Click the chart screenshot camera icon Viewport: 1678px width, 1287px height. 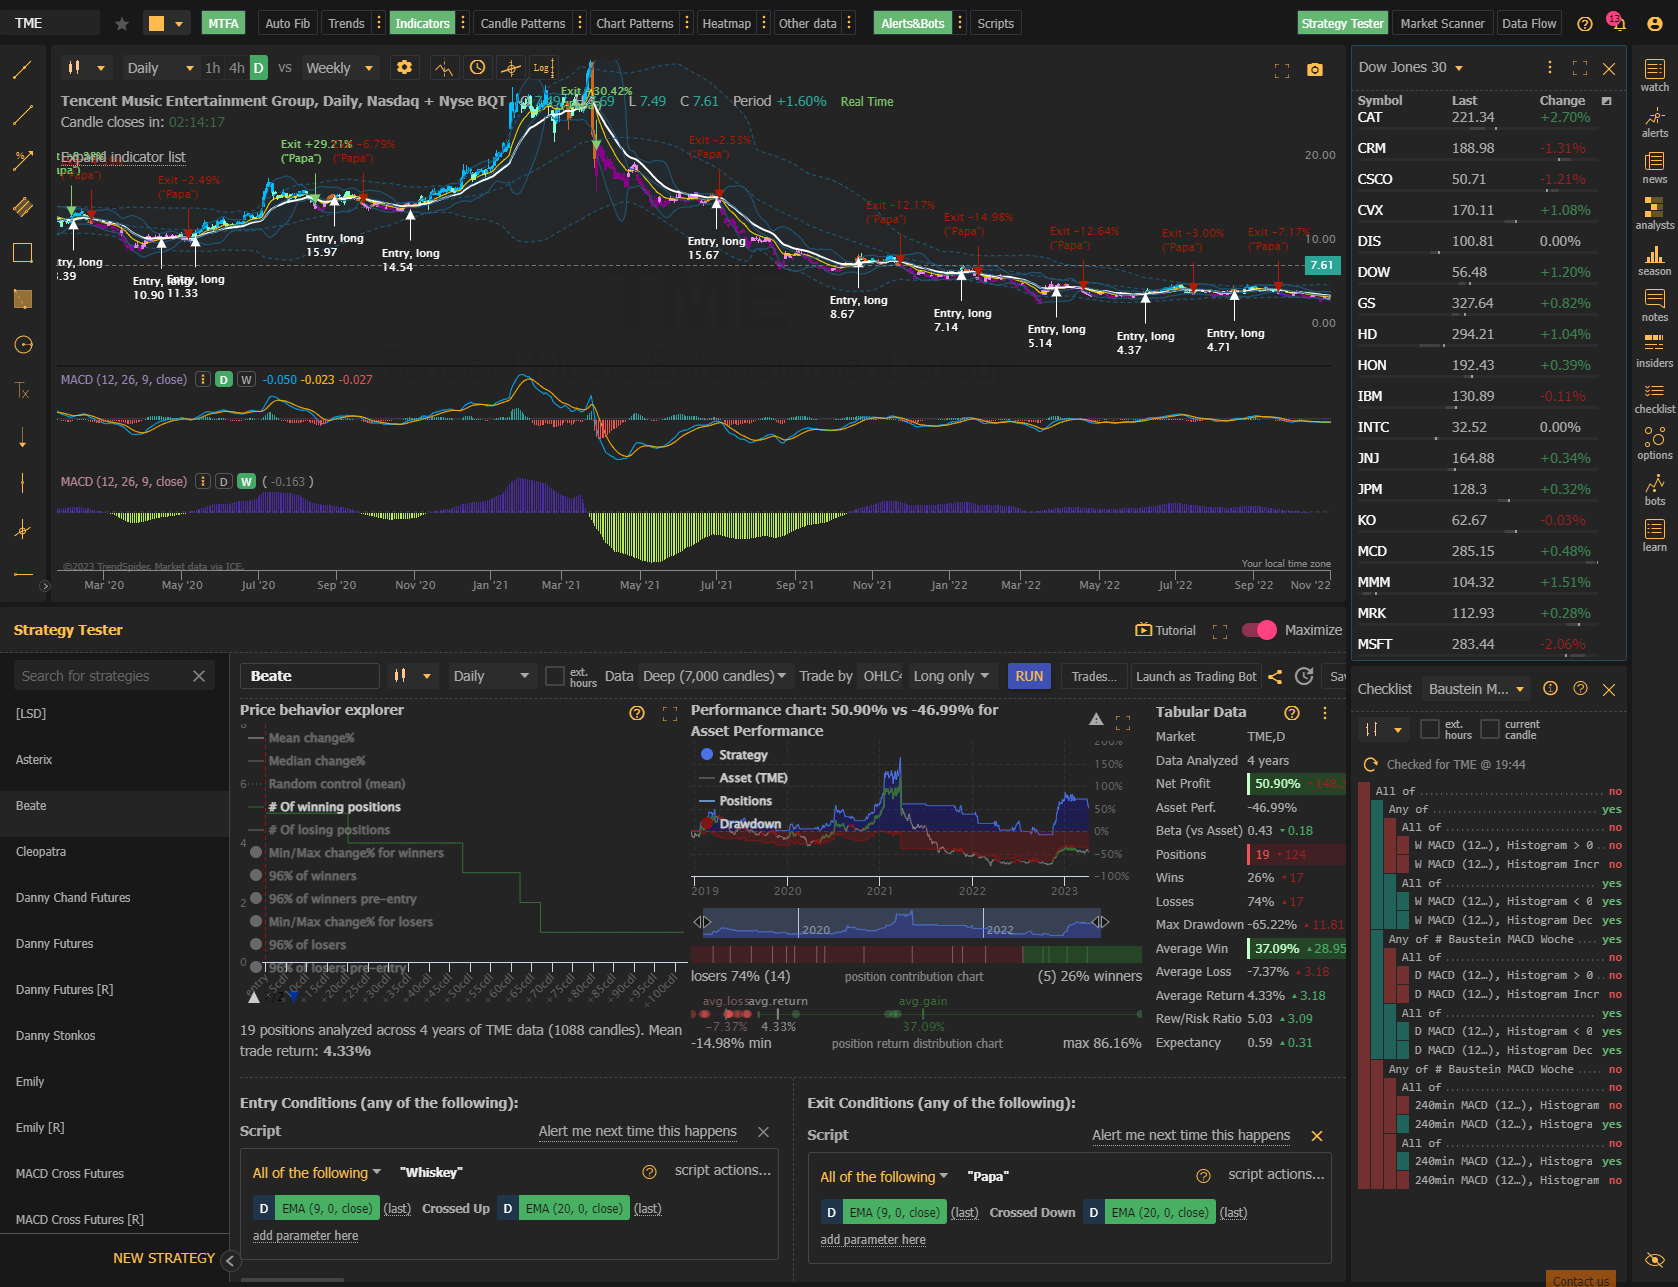(x=1315, y=70)
